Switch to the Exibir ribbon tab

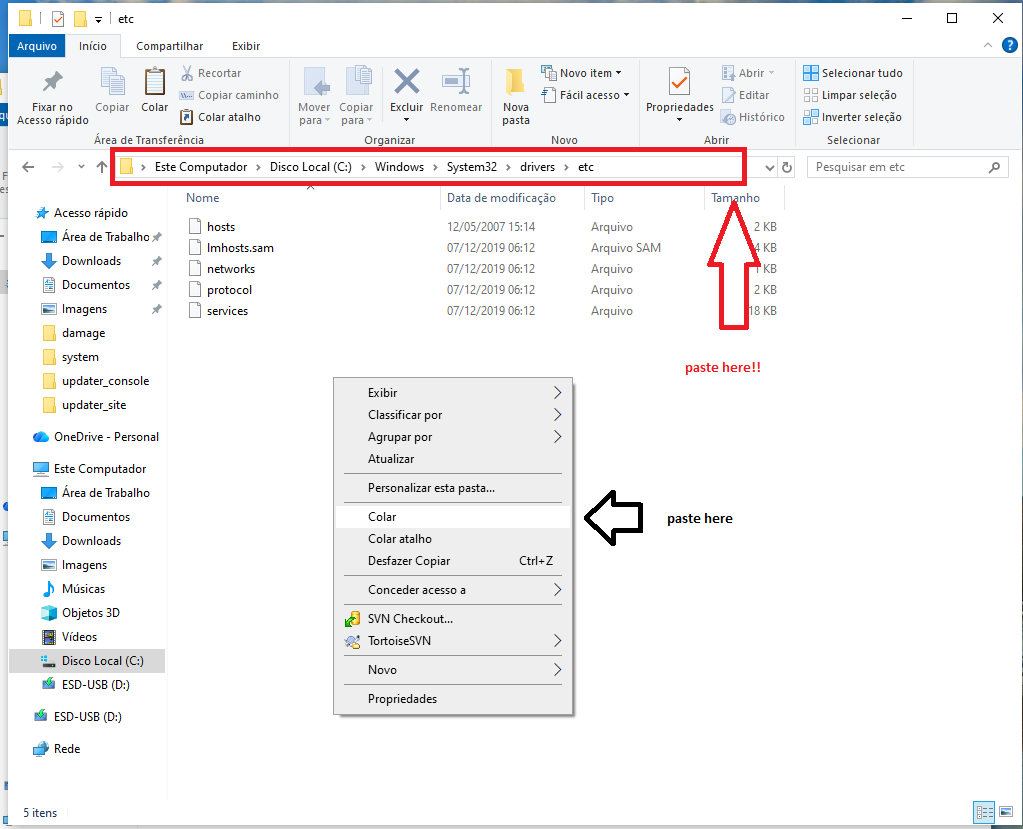coord(246,46)
